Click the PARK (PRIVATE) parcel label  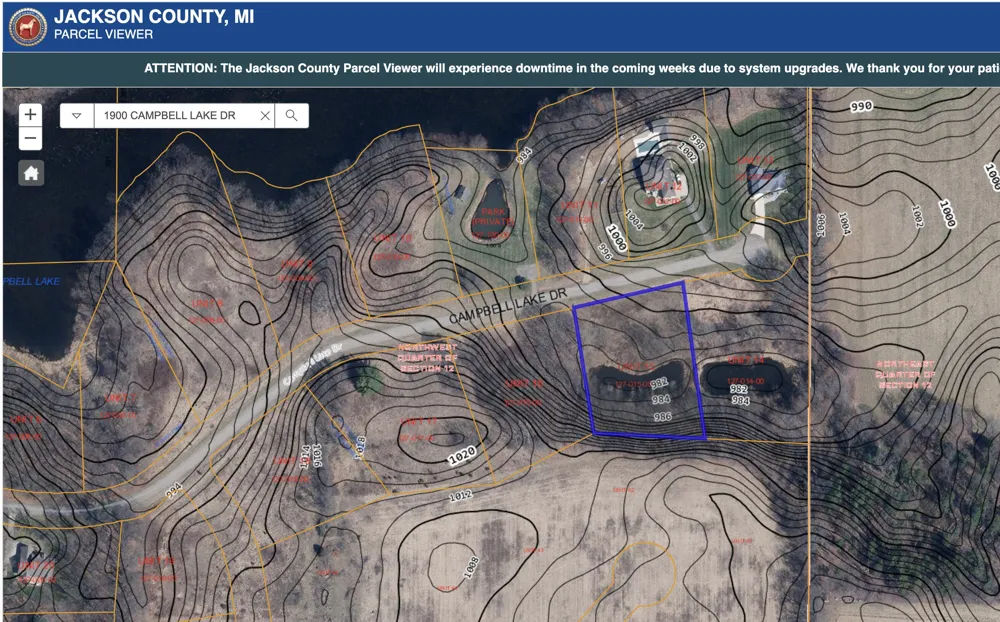(492, 216)
